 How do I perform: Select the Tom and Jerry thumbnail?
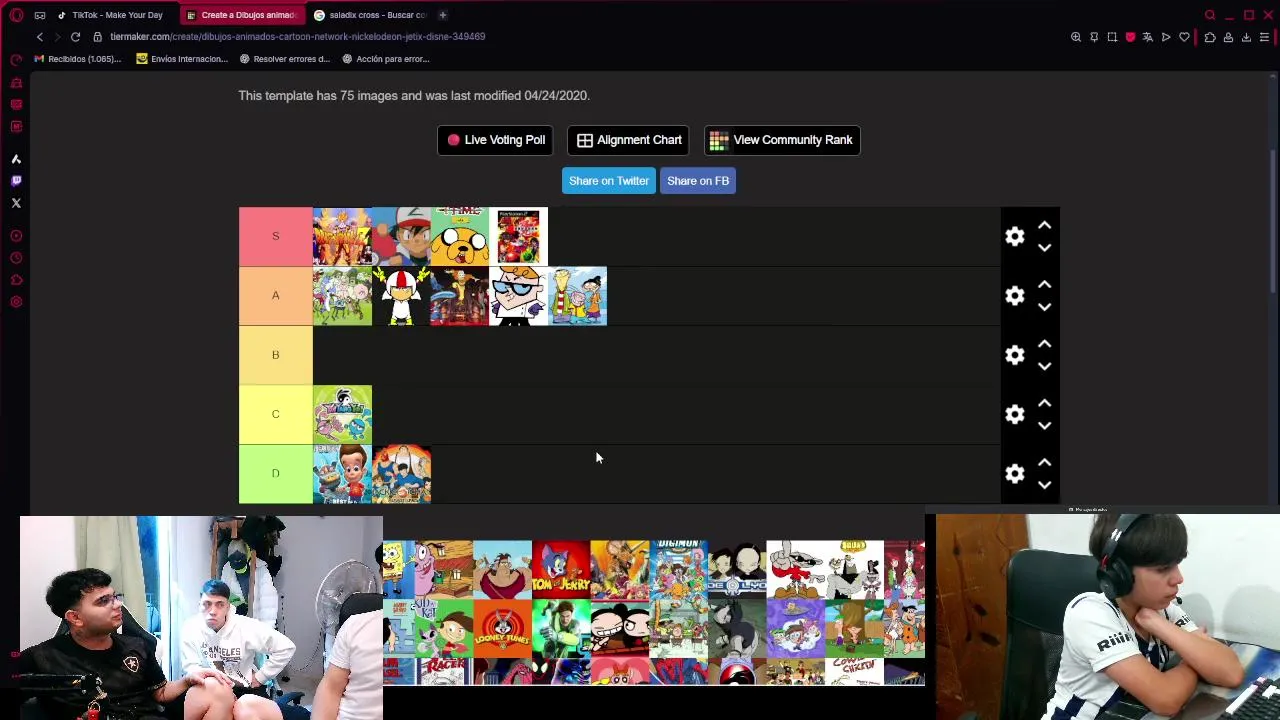[x=561, y=569]
